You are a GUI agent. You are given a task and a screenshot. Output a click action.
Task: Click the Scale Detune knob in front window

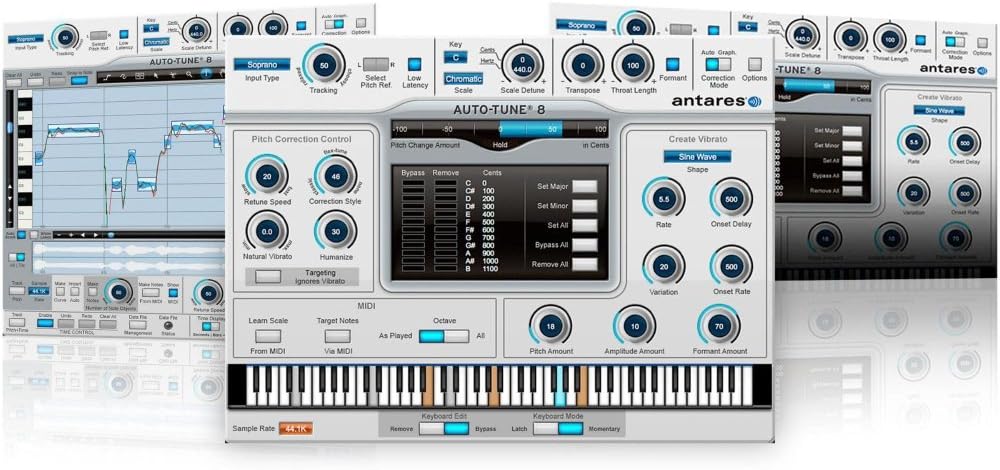coord(522,65)
